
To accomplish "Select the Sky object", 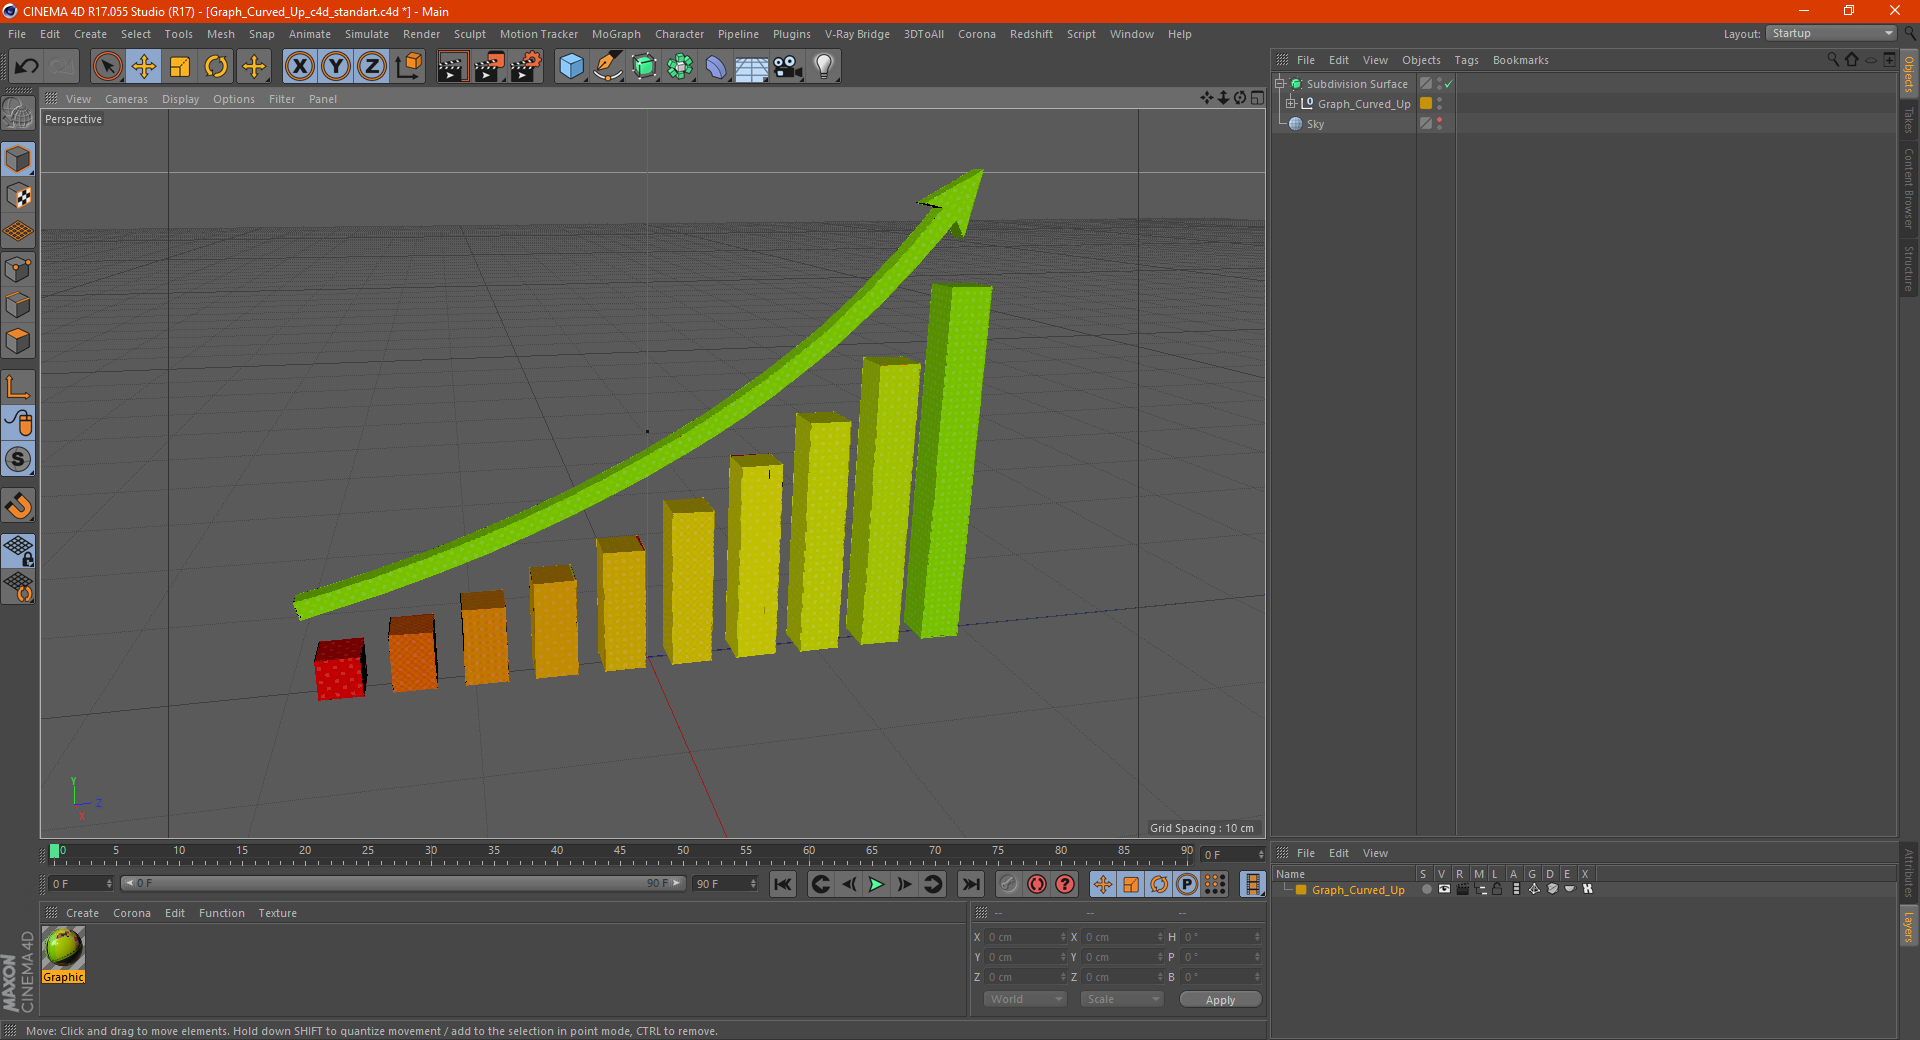I will [1315, 124].
